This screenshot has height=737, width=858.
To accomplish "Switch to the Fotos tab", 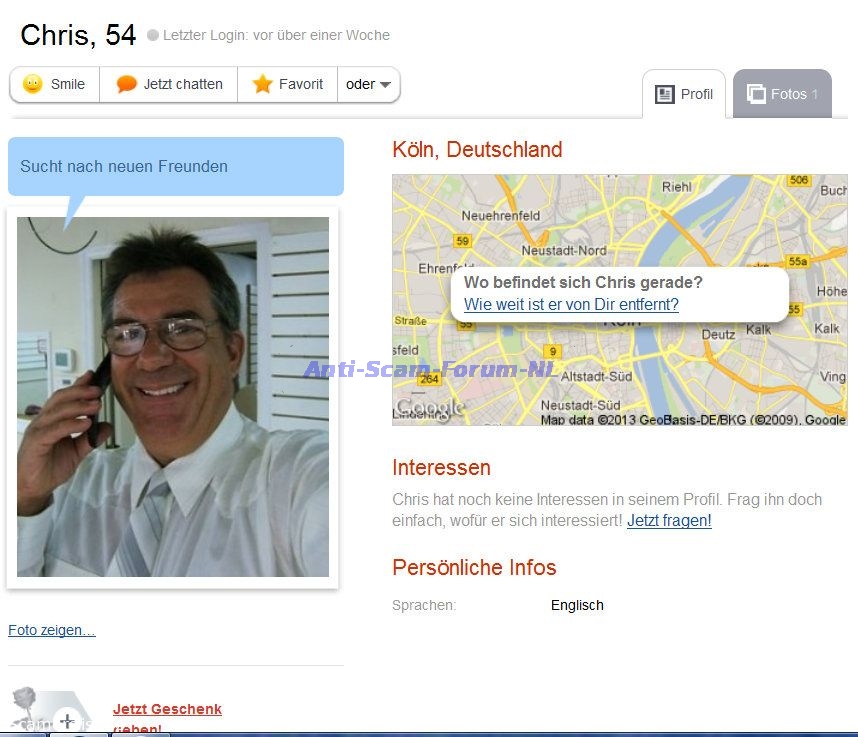I will [782, 94].
